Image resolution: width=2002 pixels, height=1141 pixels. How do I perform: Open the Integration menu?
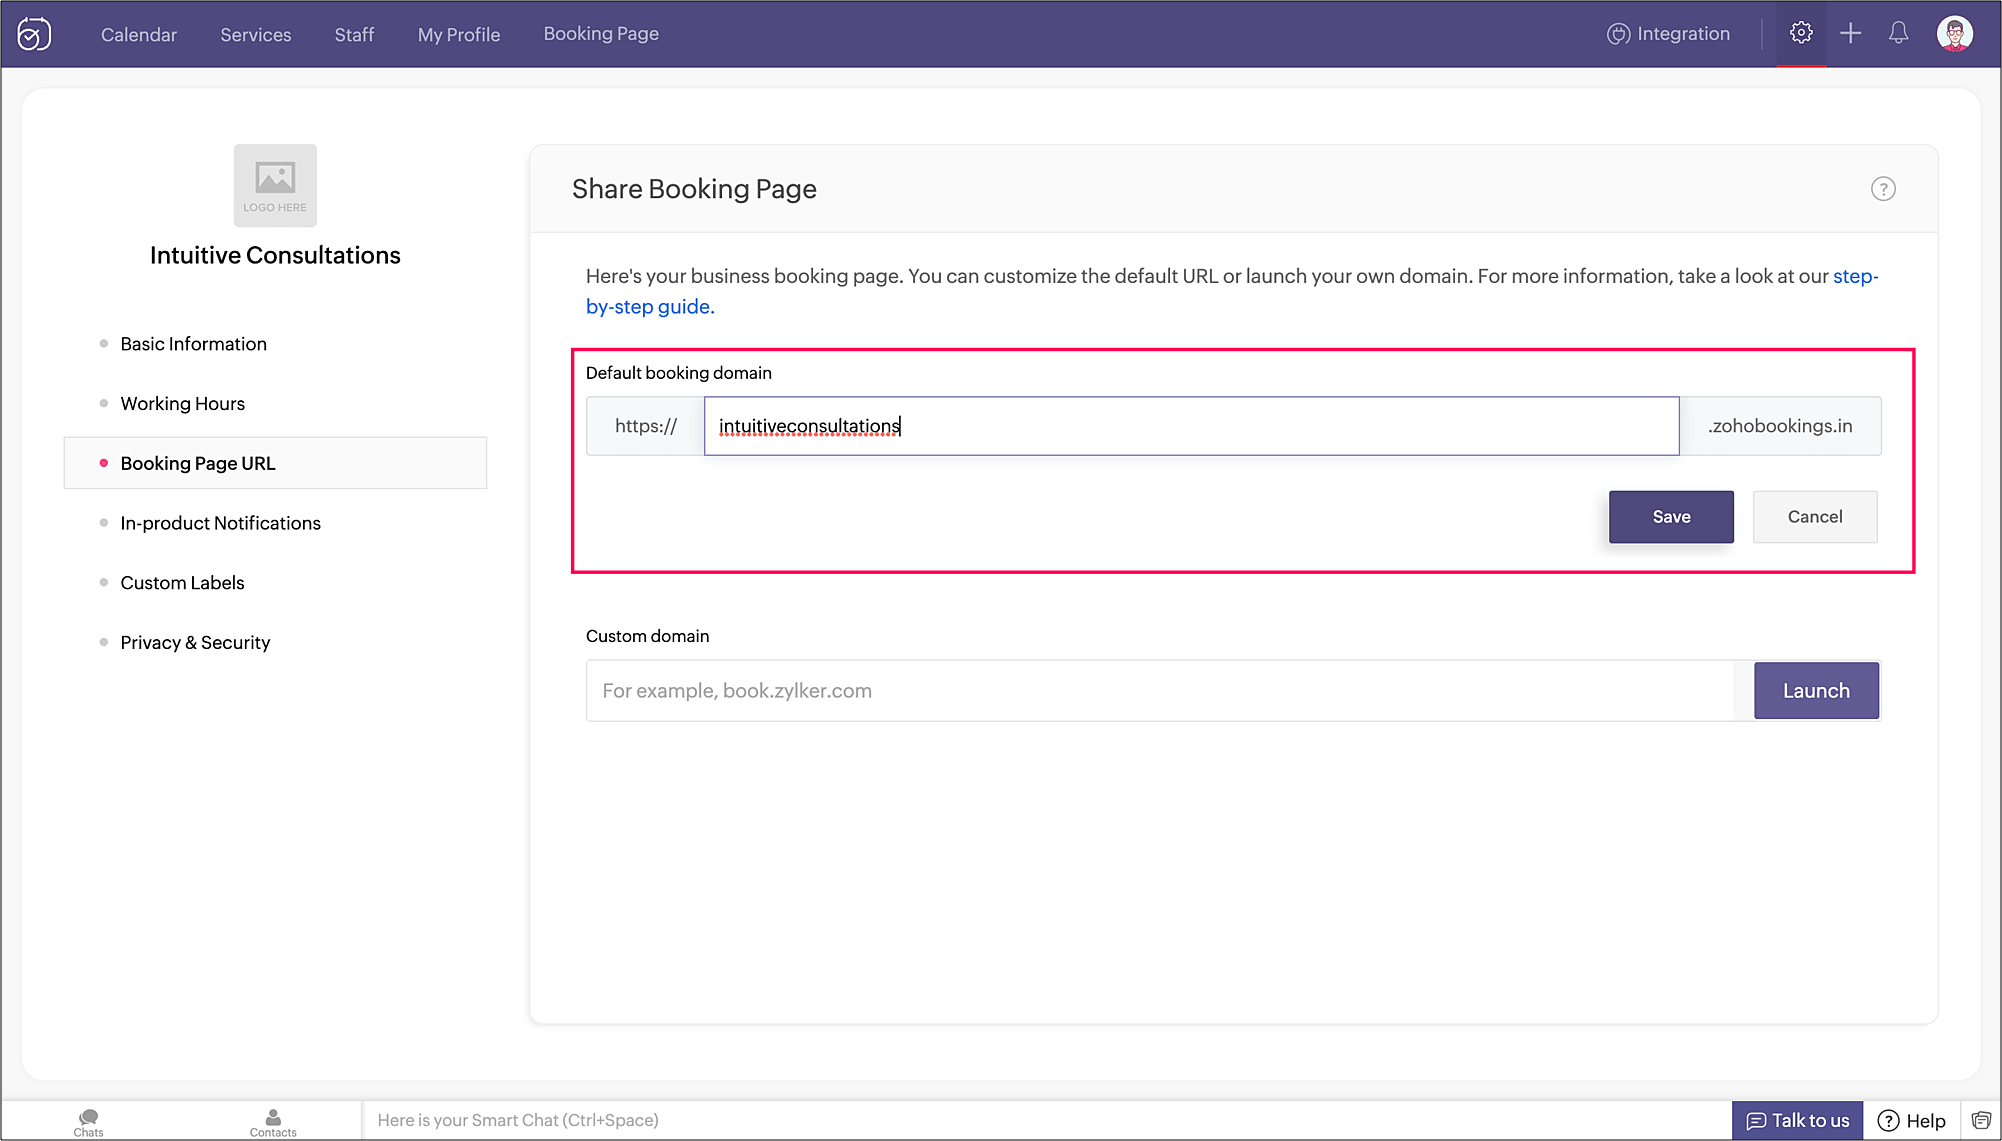(1668, 33)
